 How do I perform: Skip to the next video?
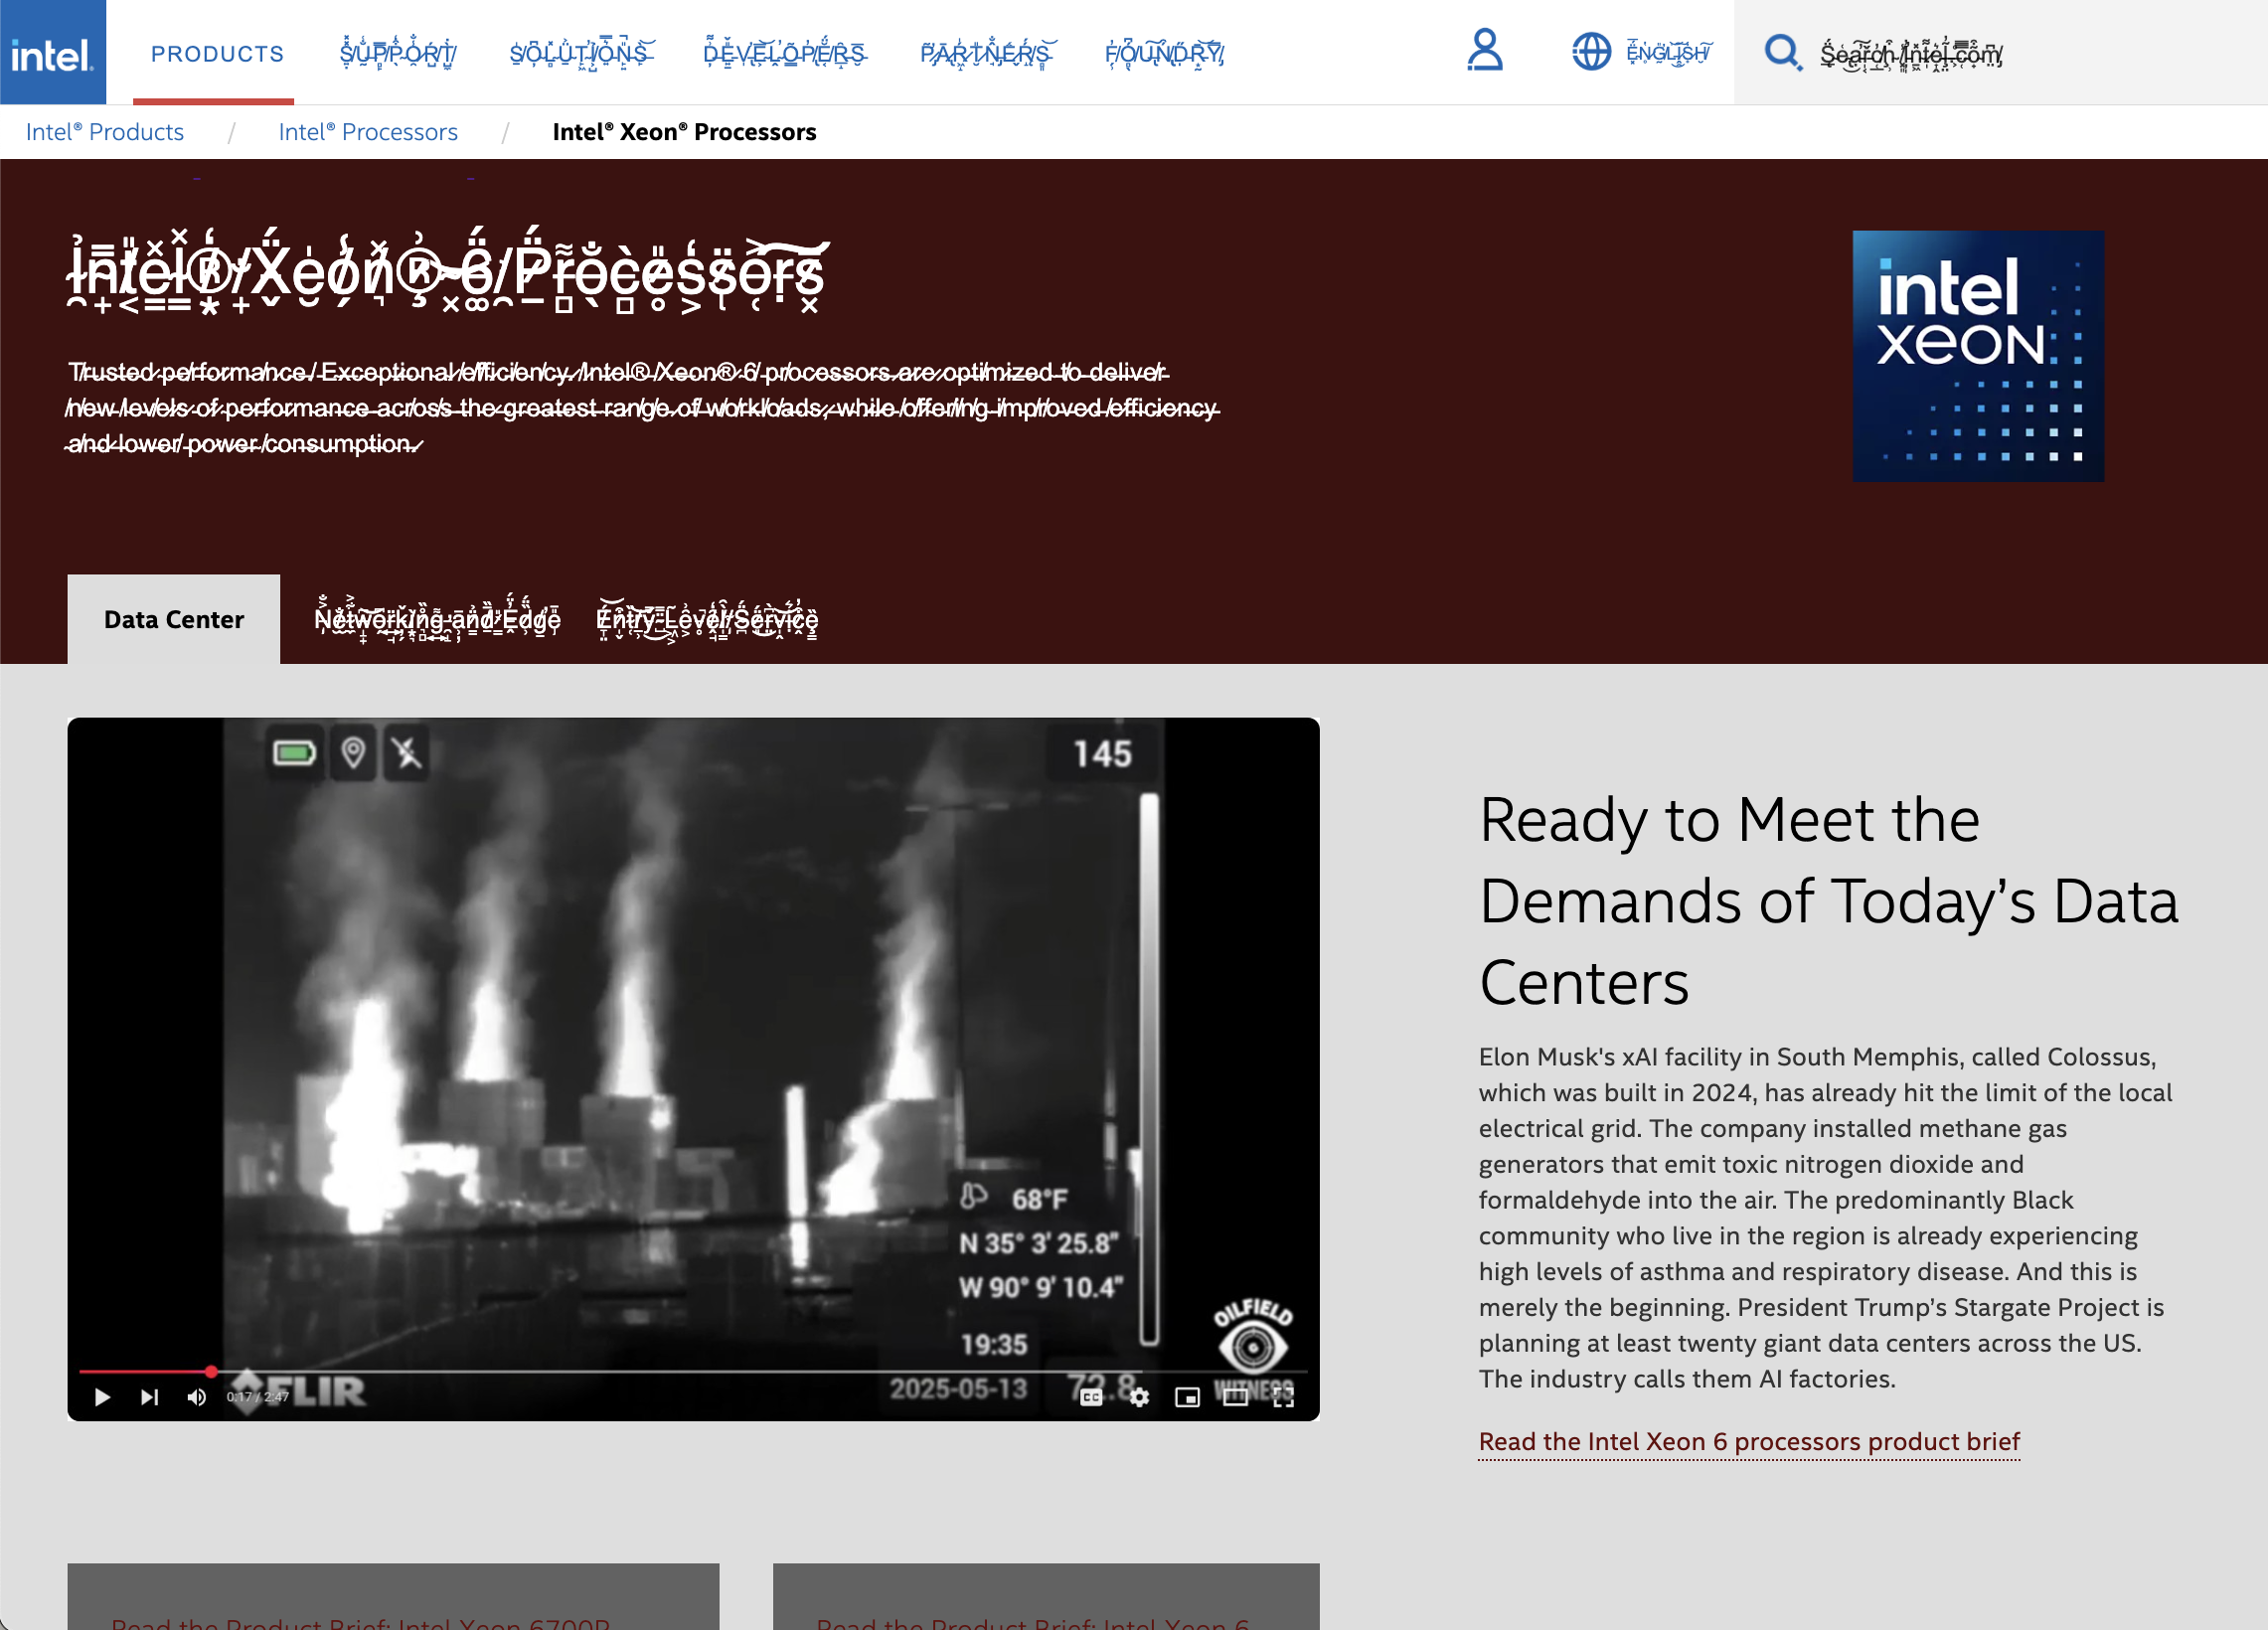pos(149,1397)
